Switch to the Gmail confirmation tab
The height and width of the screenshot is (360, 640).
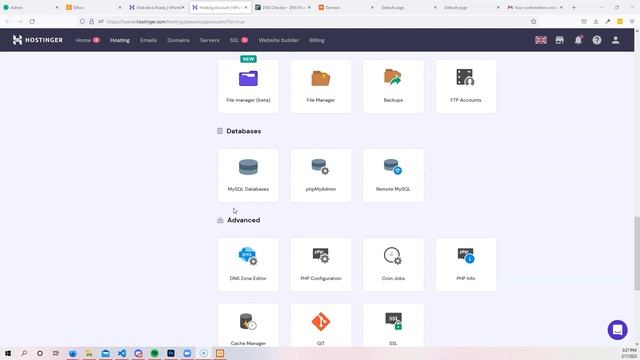(x=535, y=7)
